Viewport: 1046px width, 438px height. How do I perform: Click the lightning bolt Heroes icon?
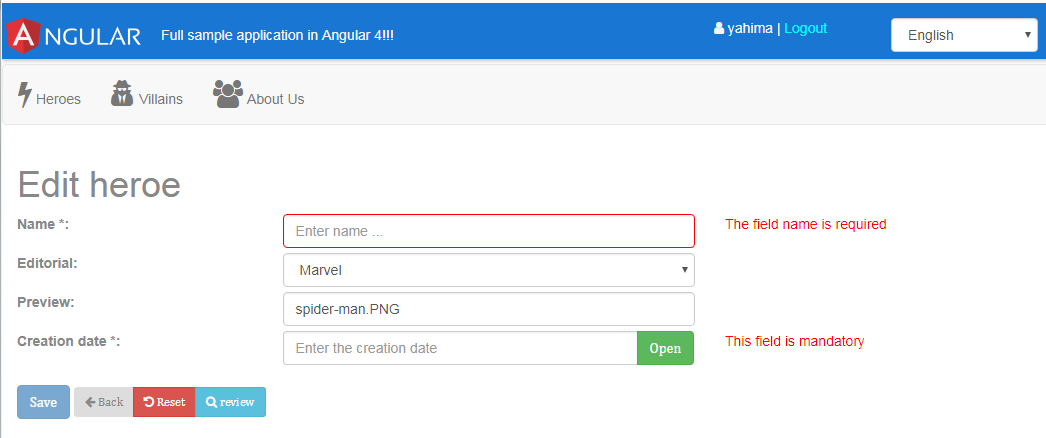(x=25, y=95)
